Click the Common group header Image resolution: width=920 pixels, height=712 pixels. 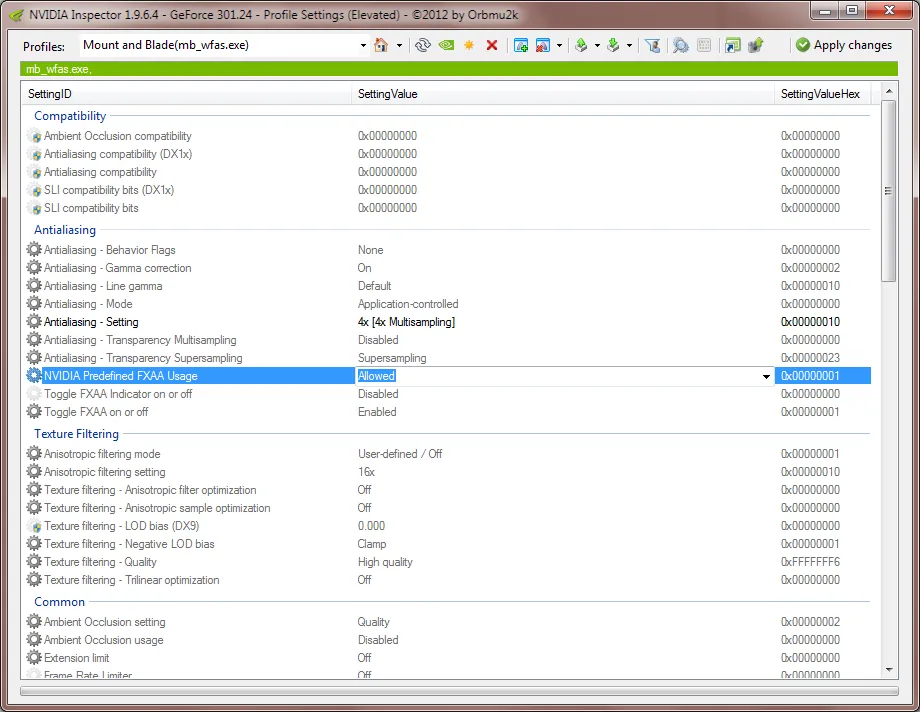(59, 602)
